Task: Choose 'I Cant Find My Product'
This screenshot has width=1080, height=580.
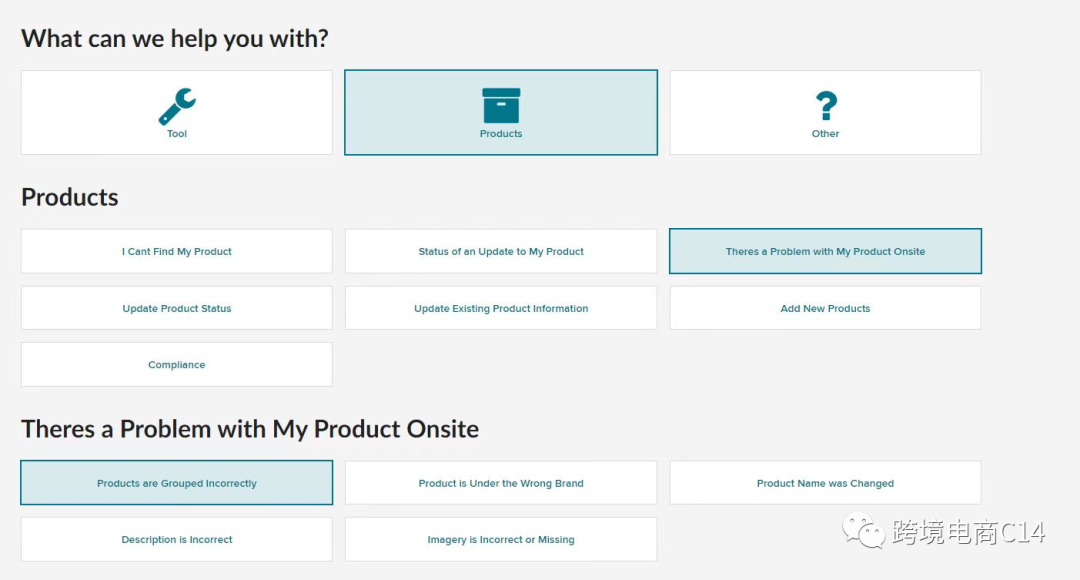Action: tap(177, 252)
